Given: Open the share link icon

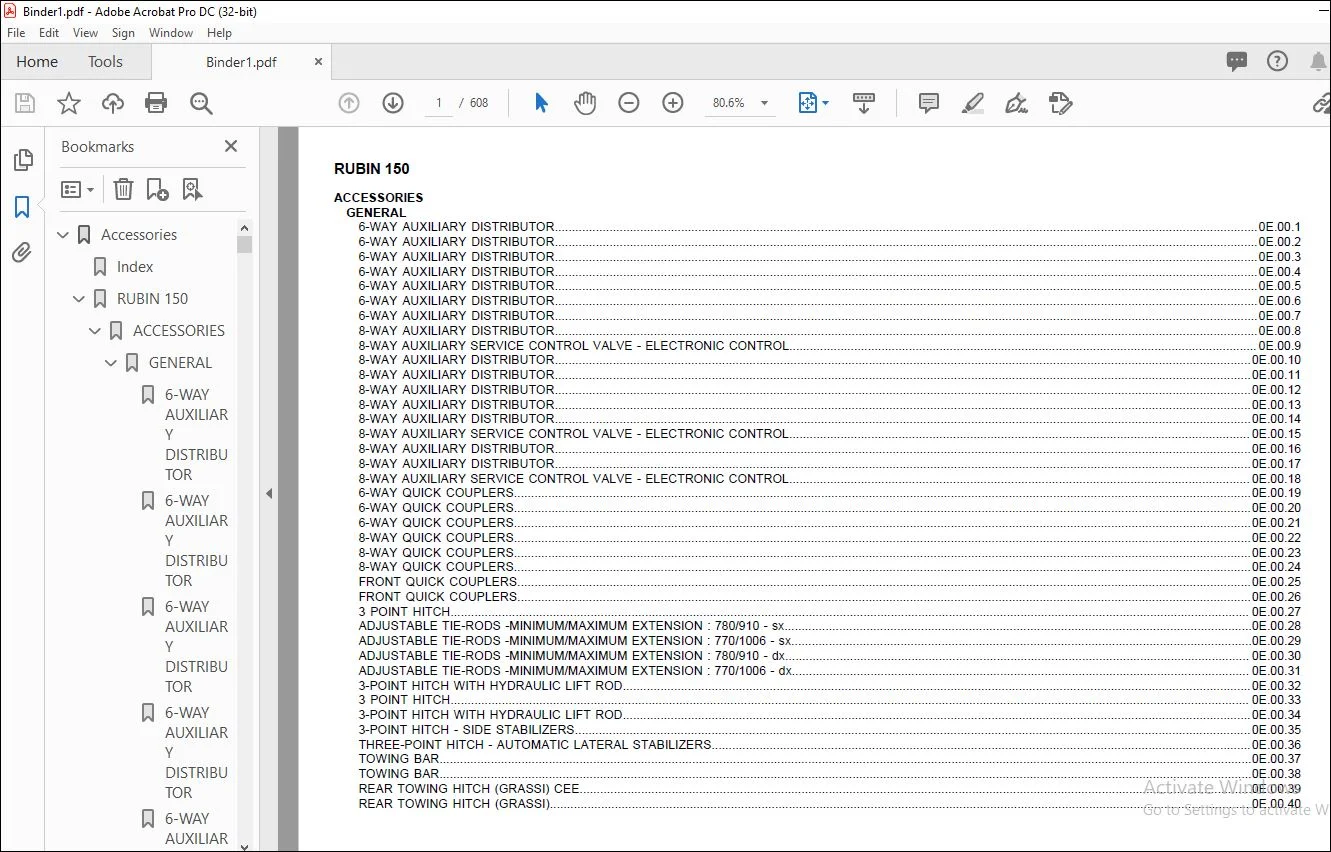Looking at the screenshot, I should [1321, 103].
